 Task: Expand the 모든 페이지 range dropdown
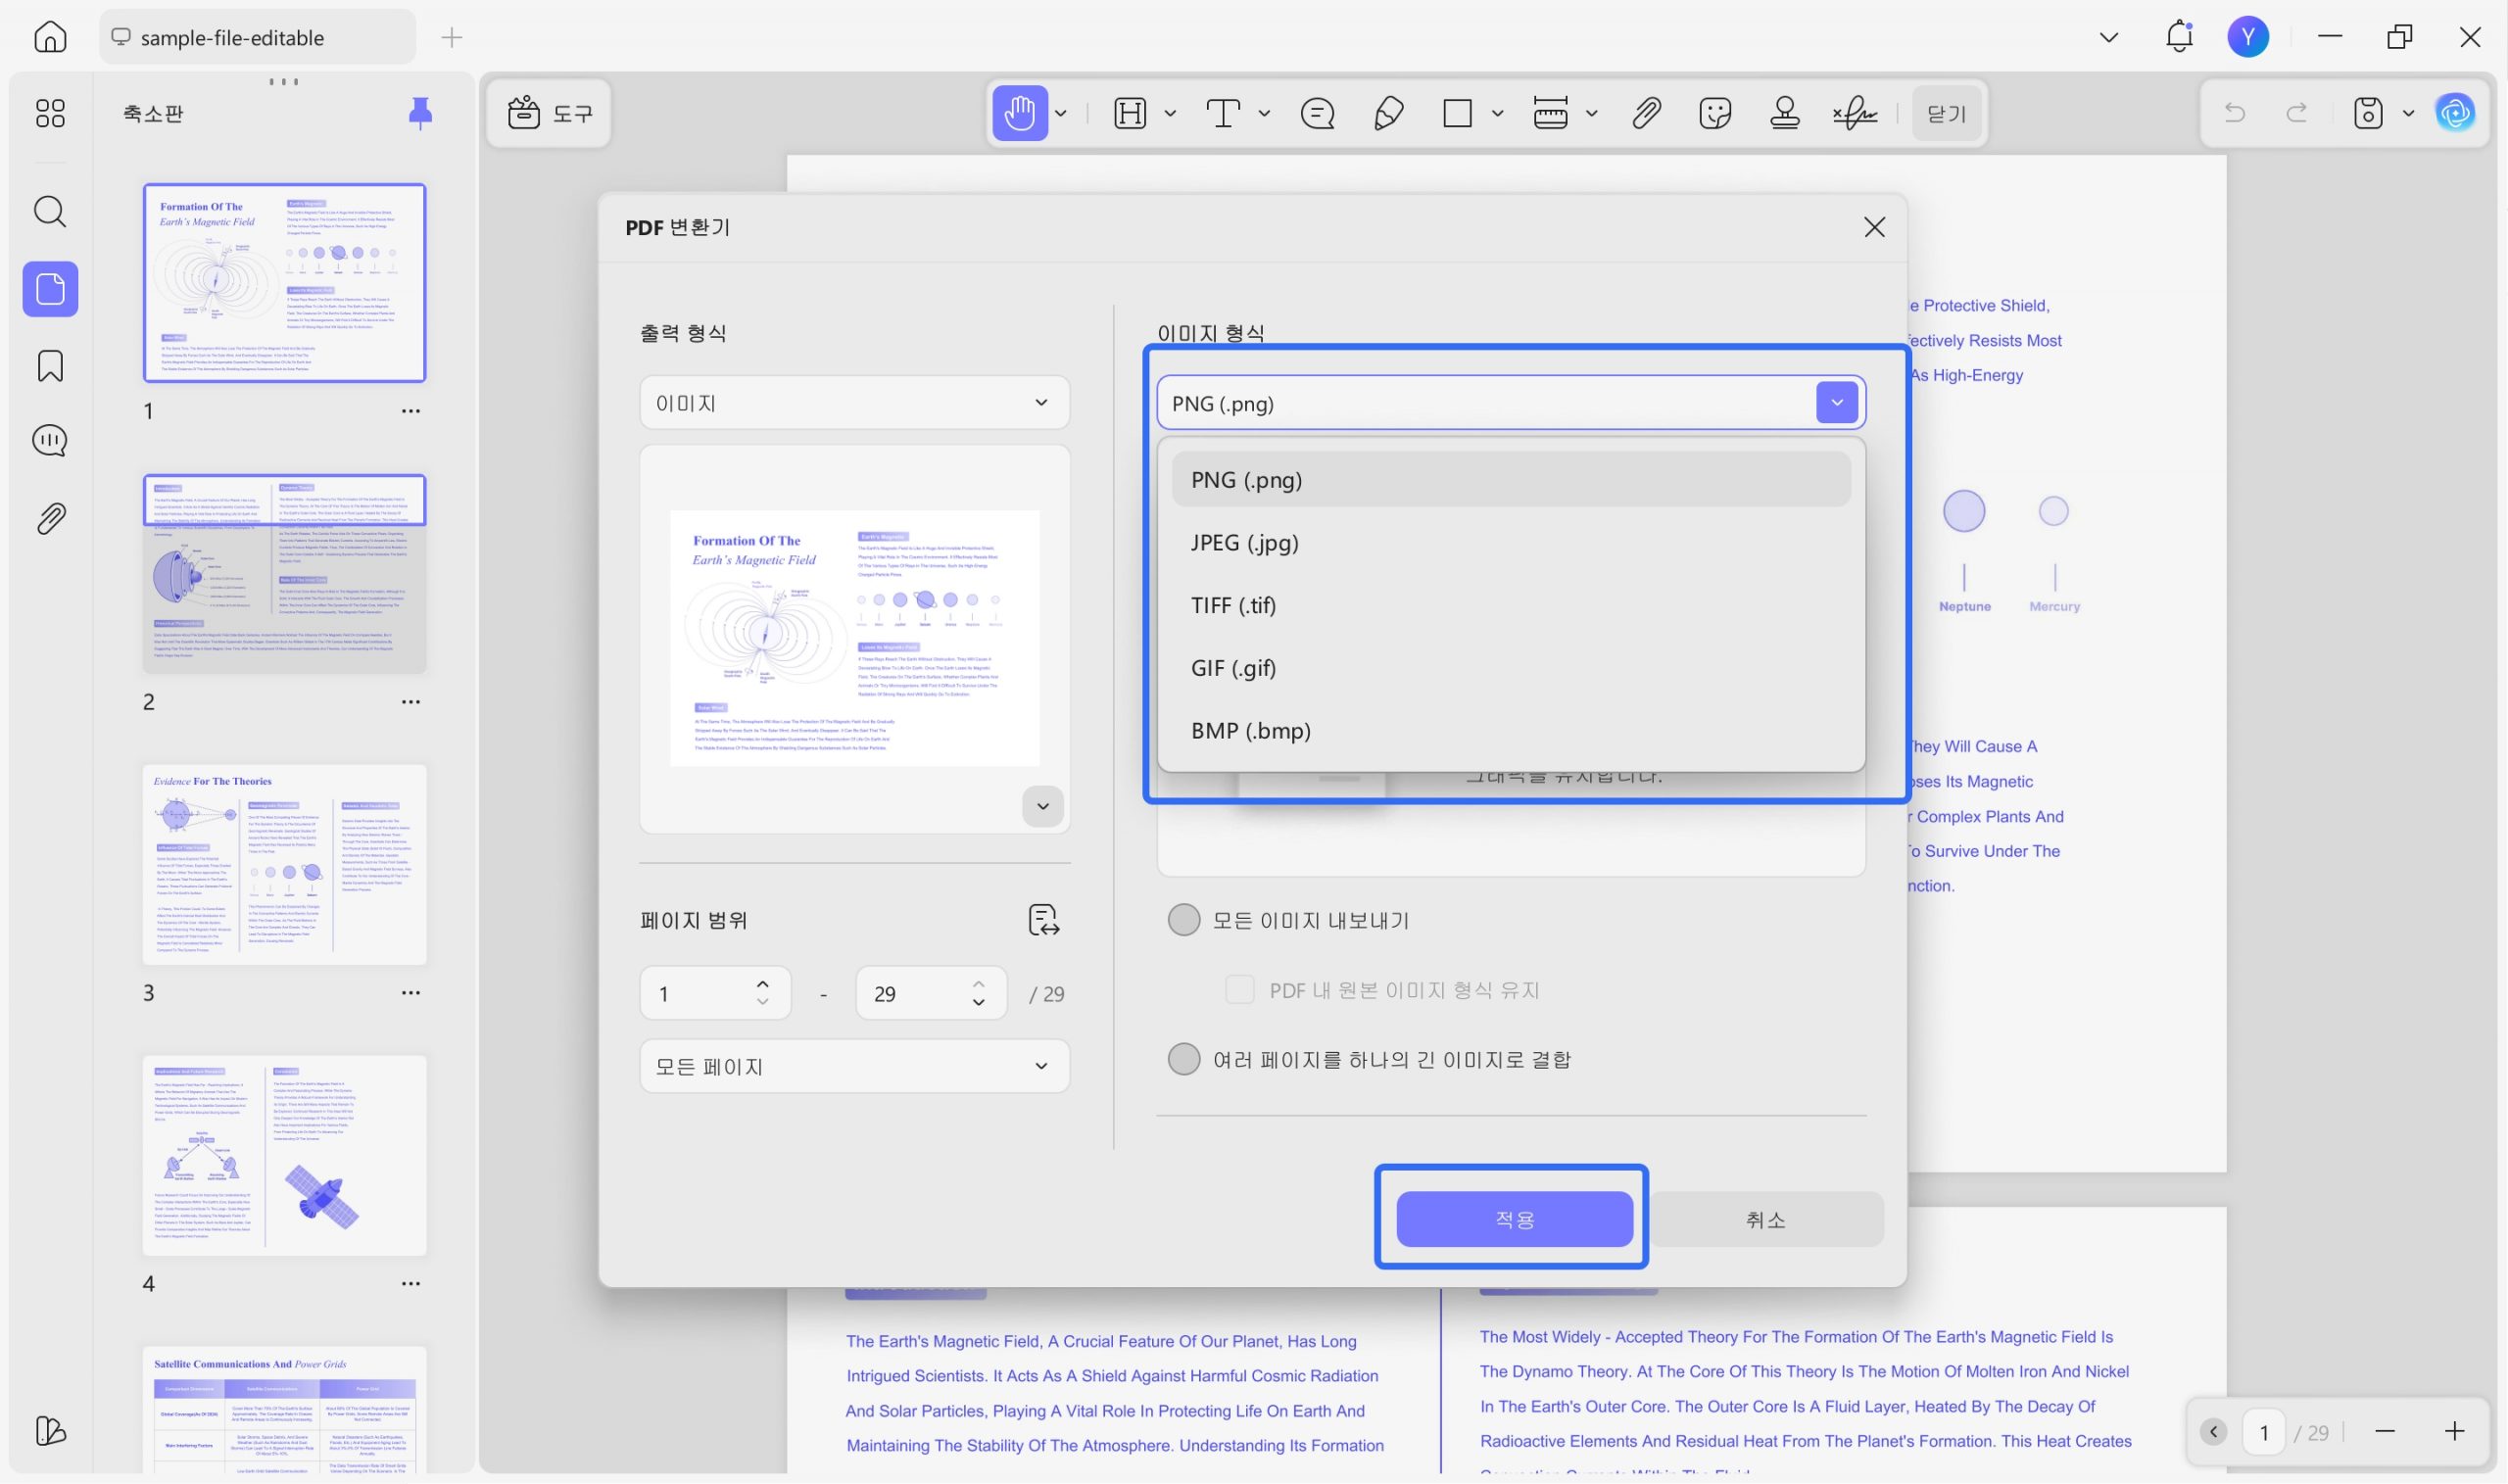point(854,1066)
